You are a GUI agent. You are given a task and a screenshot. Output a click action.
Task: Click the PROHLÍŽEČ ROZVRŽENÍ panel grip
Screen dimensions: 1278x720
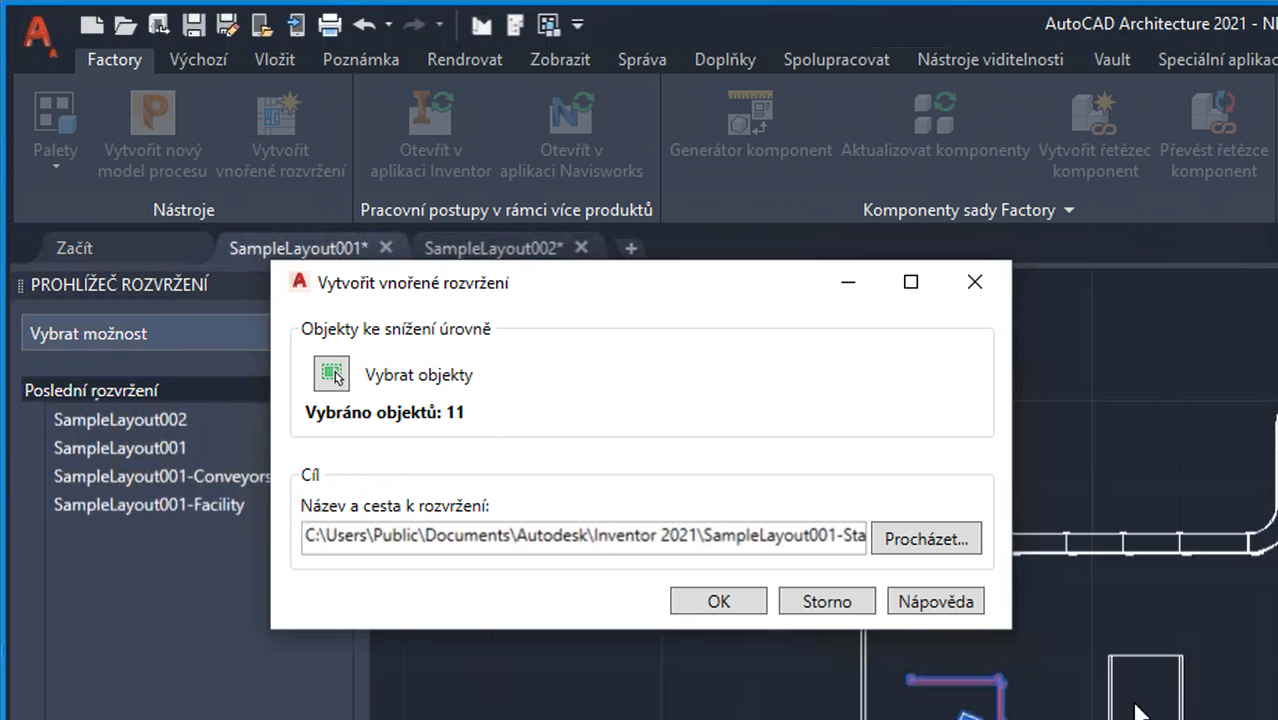tap(21, 286)
